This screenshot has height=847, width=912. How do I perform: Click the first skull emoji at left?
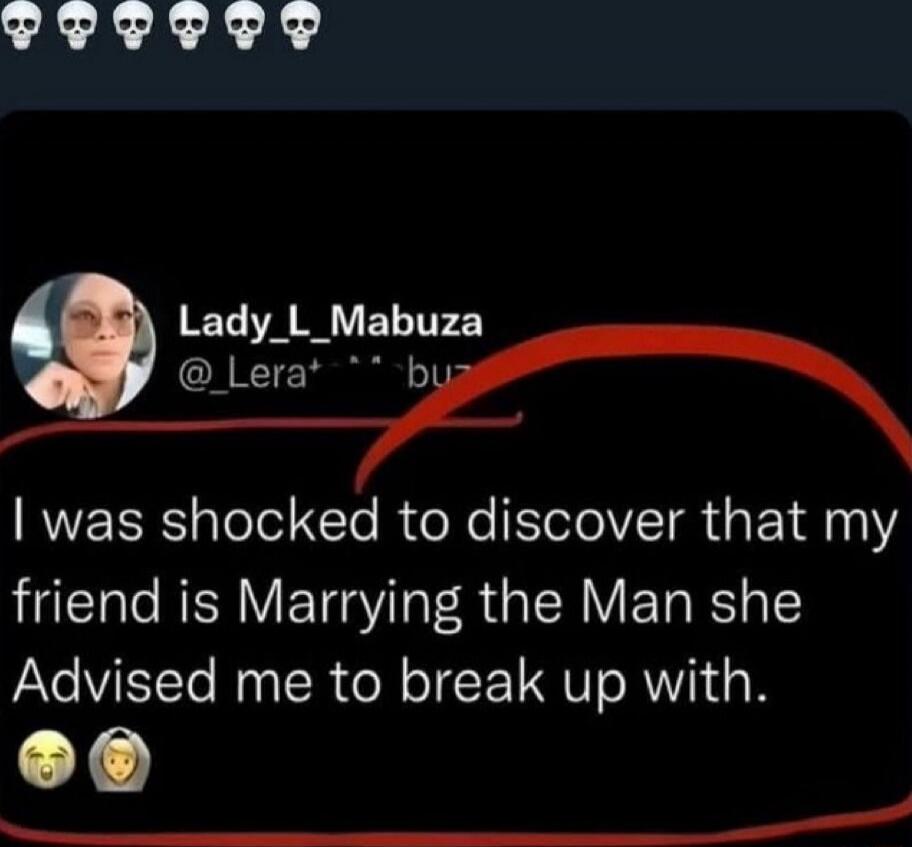click(x=22, y=30)
